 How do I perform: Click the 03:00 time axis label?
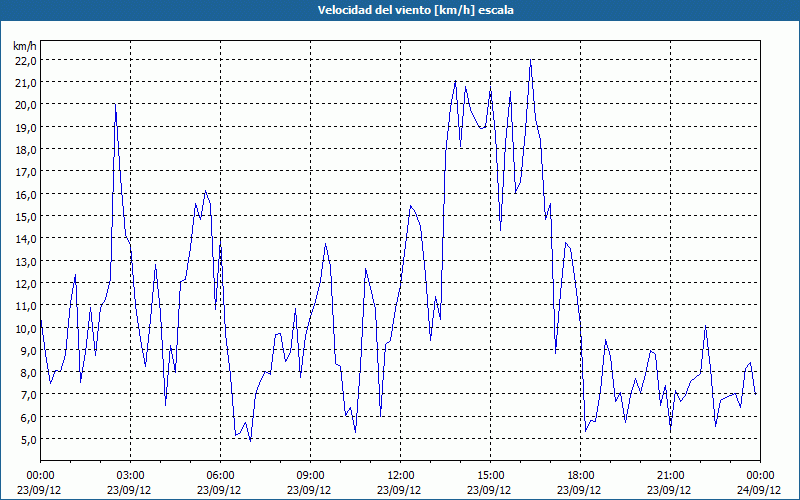131,476
